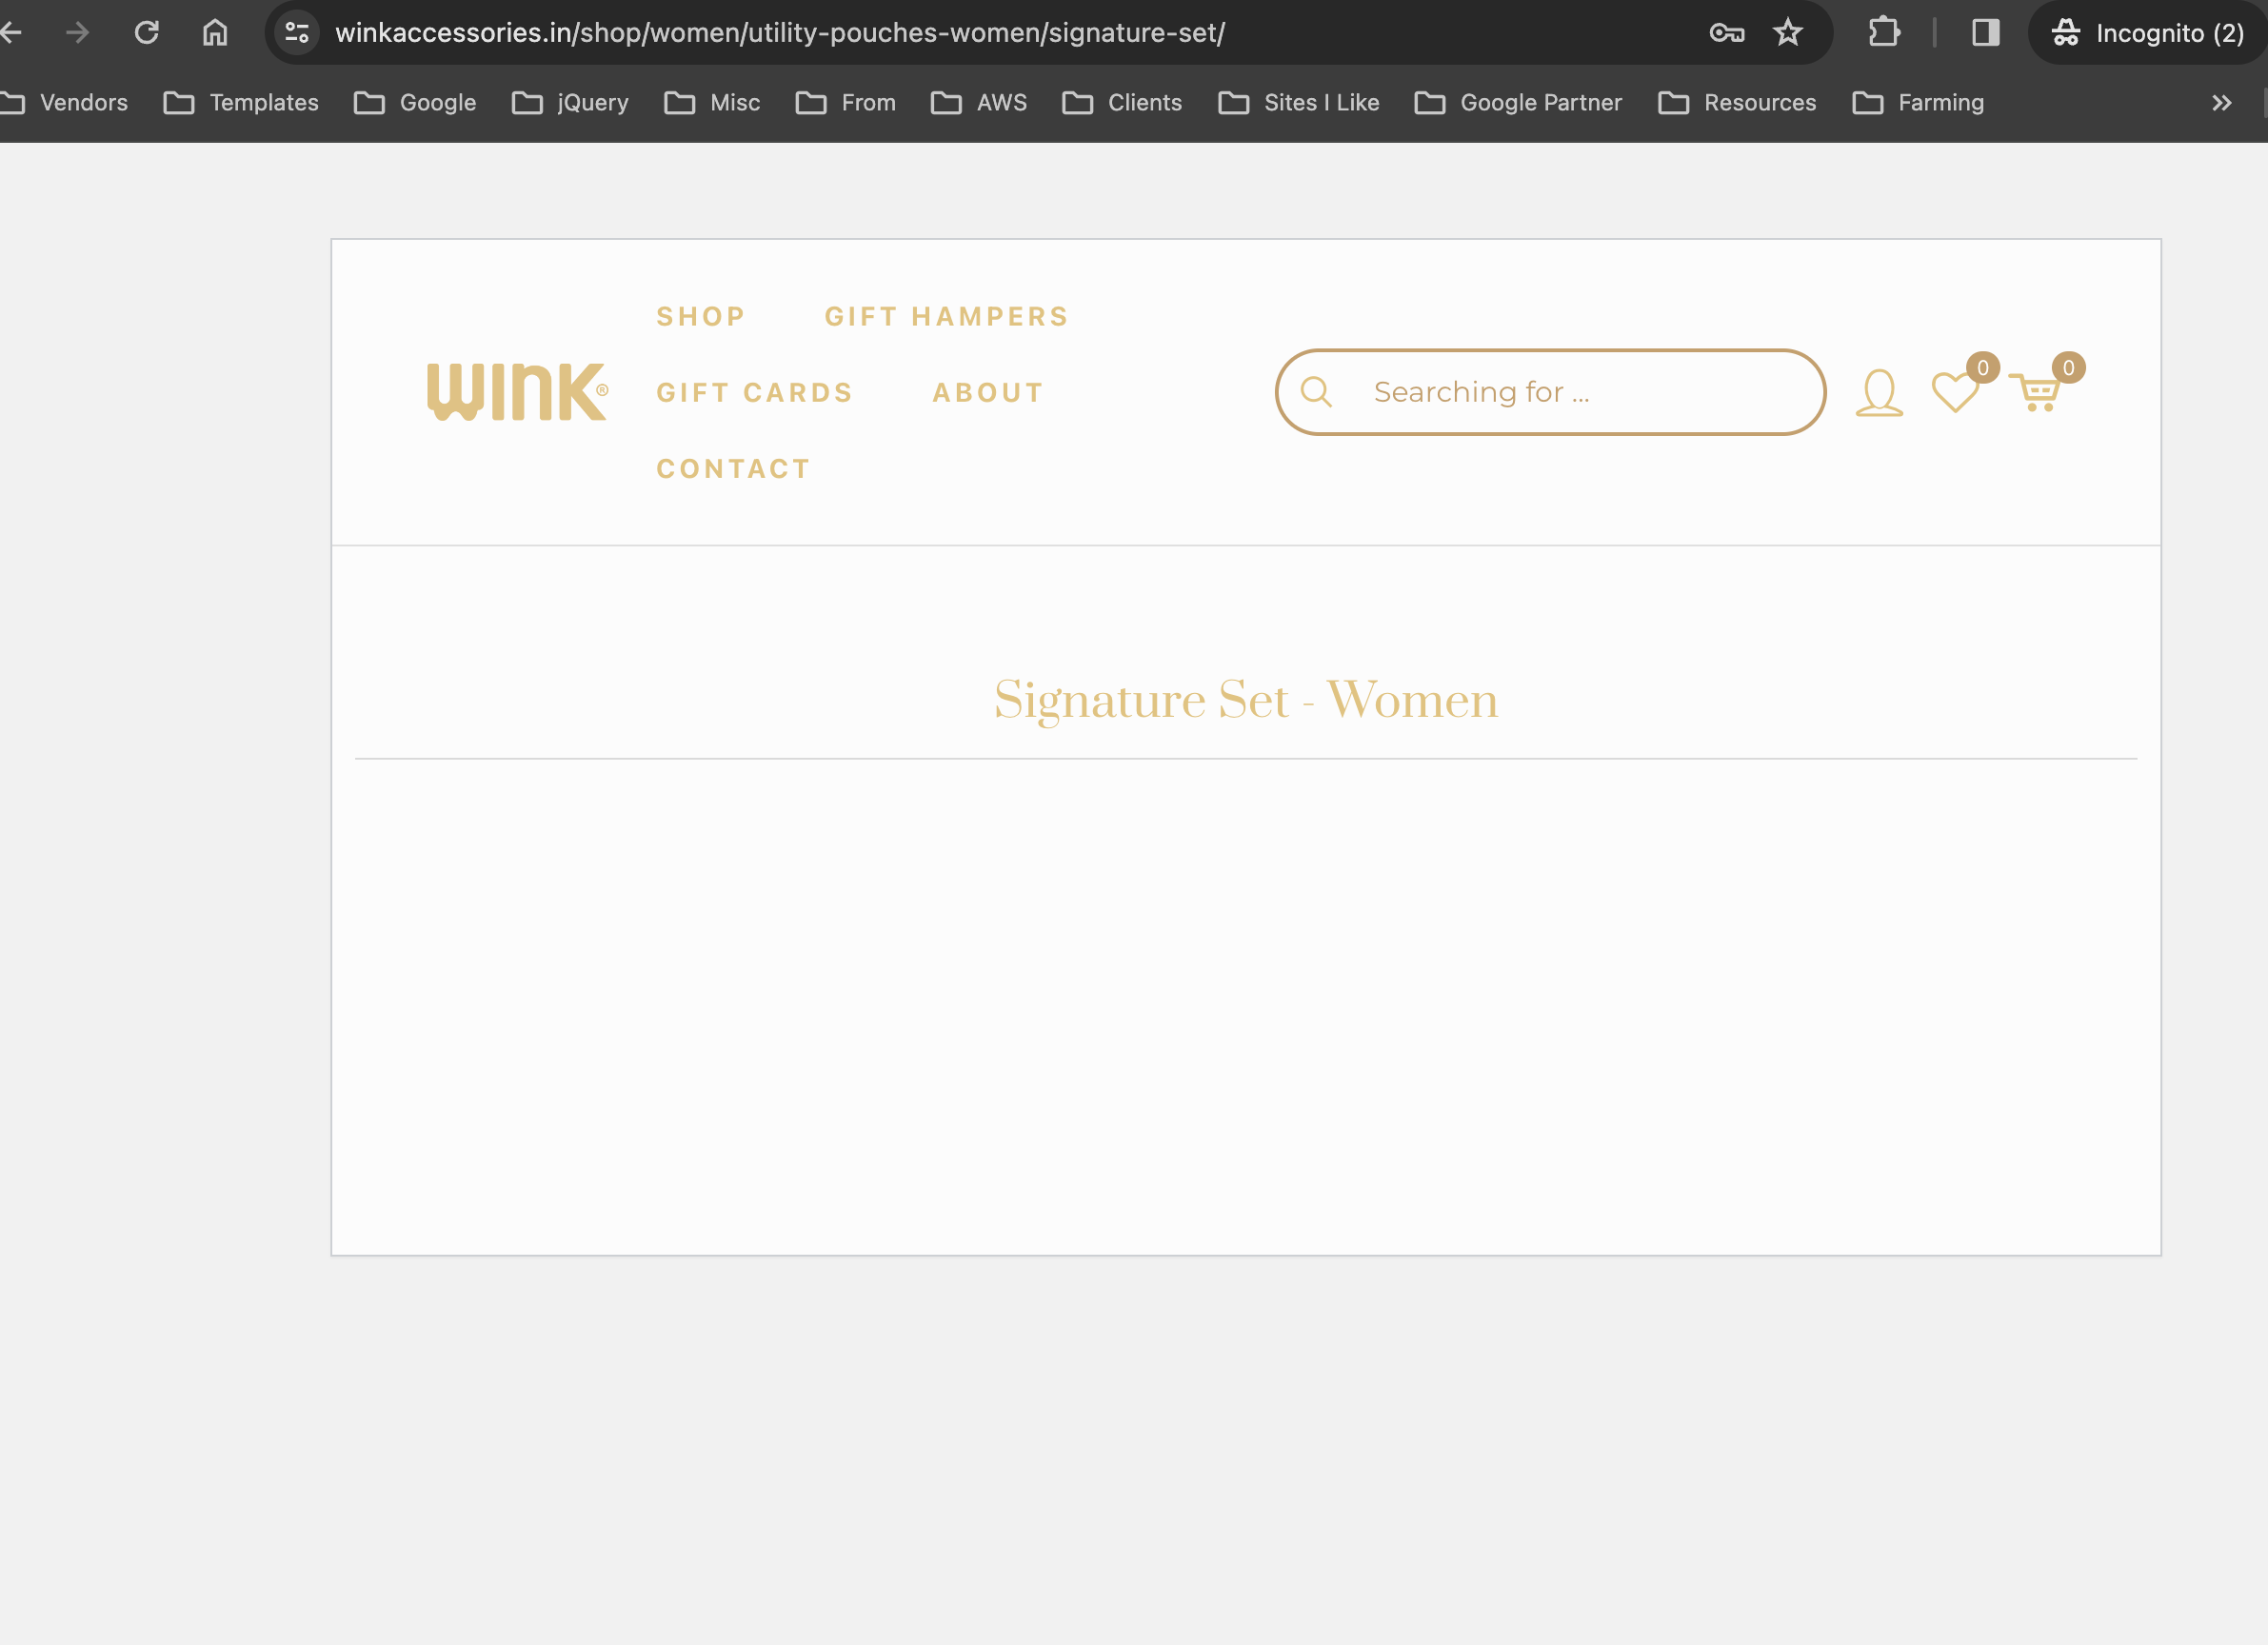Screen dimensions: 2268x1645
Task: Open the CONTACT menu item
Action: (733, 469)
